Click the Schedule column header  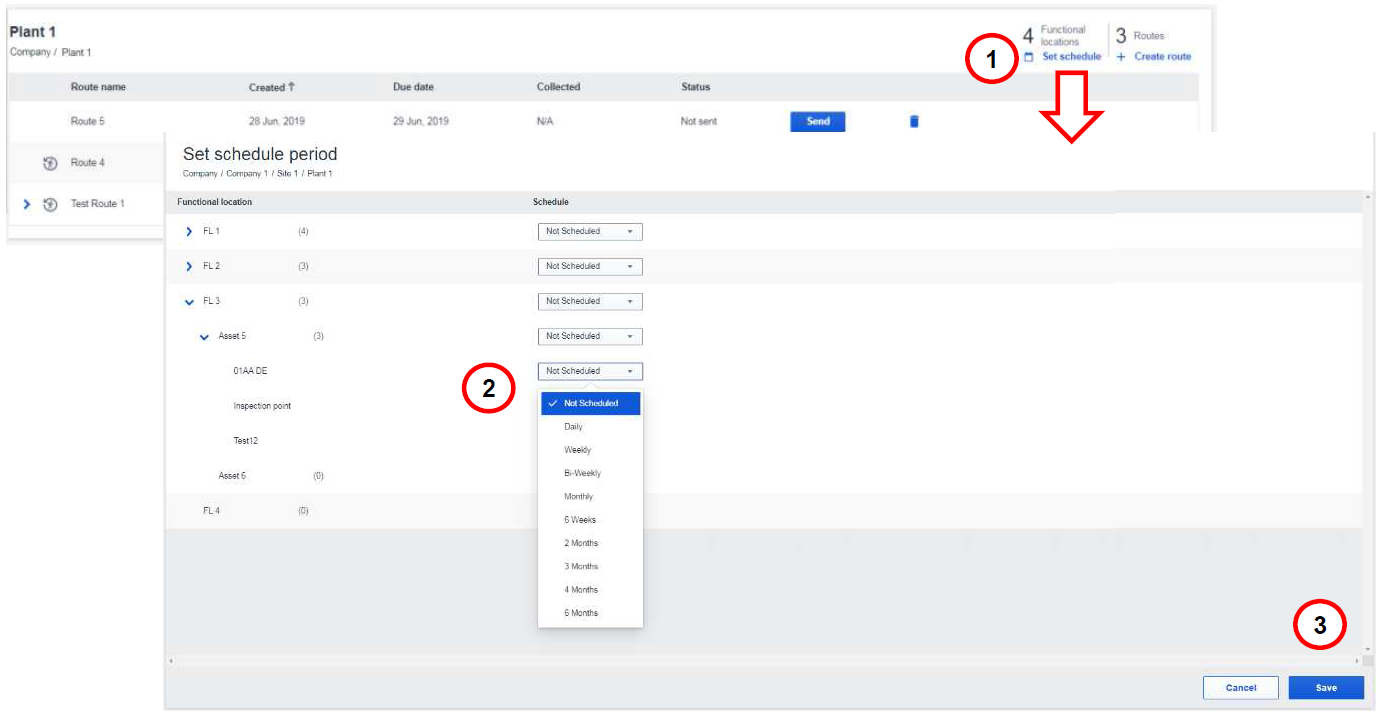tap(551, 202)
